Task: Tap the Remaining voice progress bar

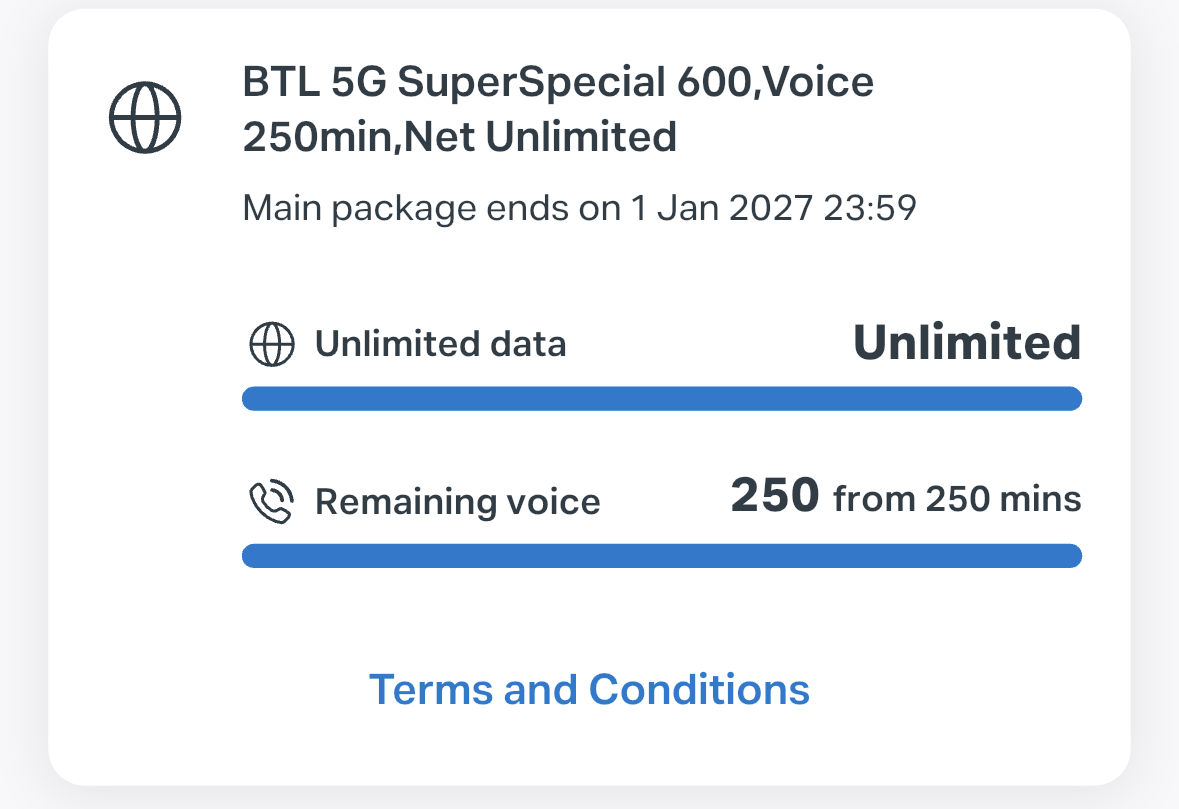Action: point(662,556)
